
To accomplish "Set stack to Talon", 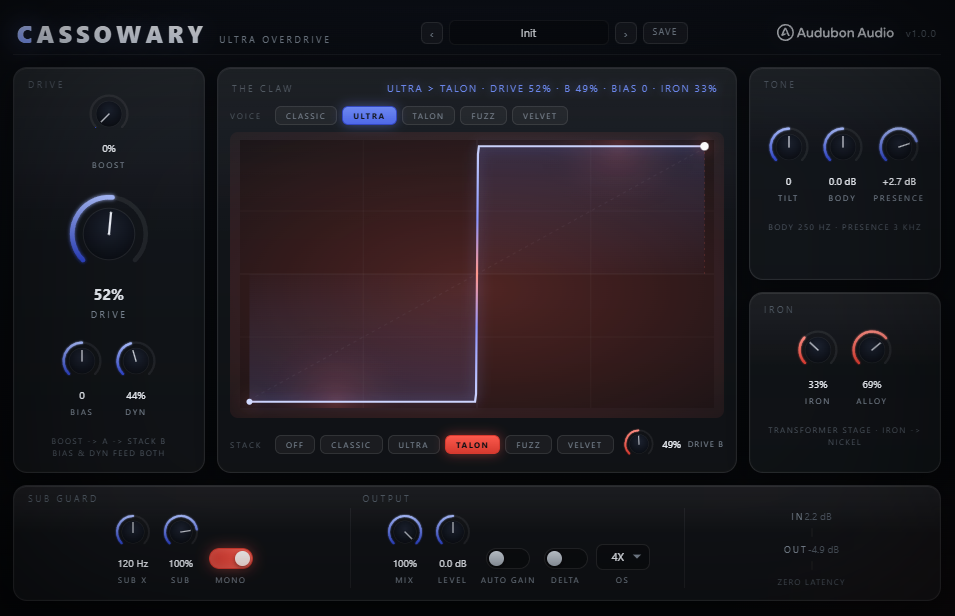I will click(x=473, y=445).
